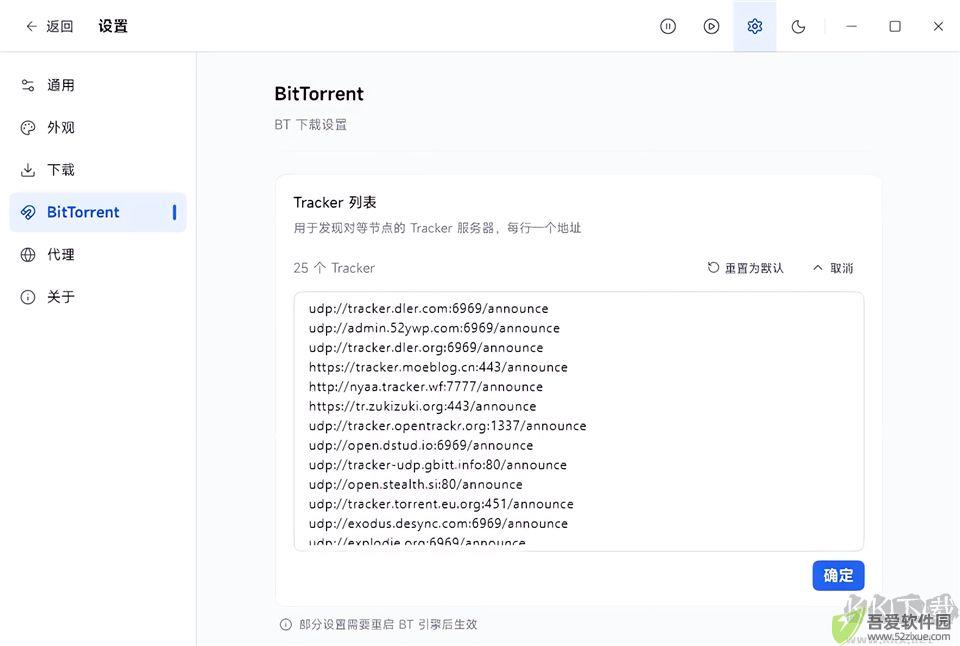
Task: Open 代理 proxy settings tab
Action: point(98,254)
